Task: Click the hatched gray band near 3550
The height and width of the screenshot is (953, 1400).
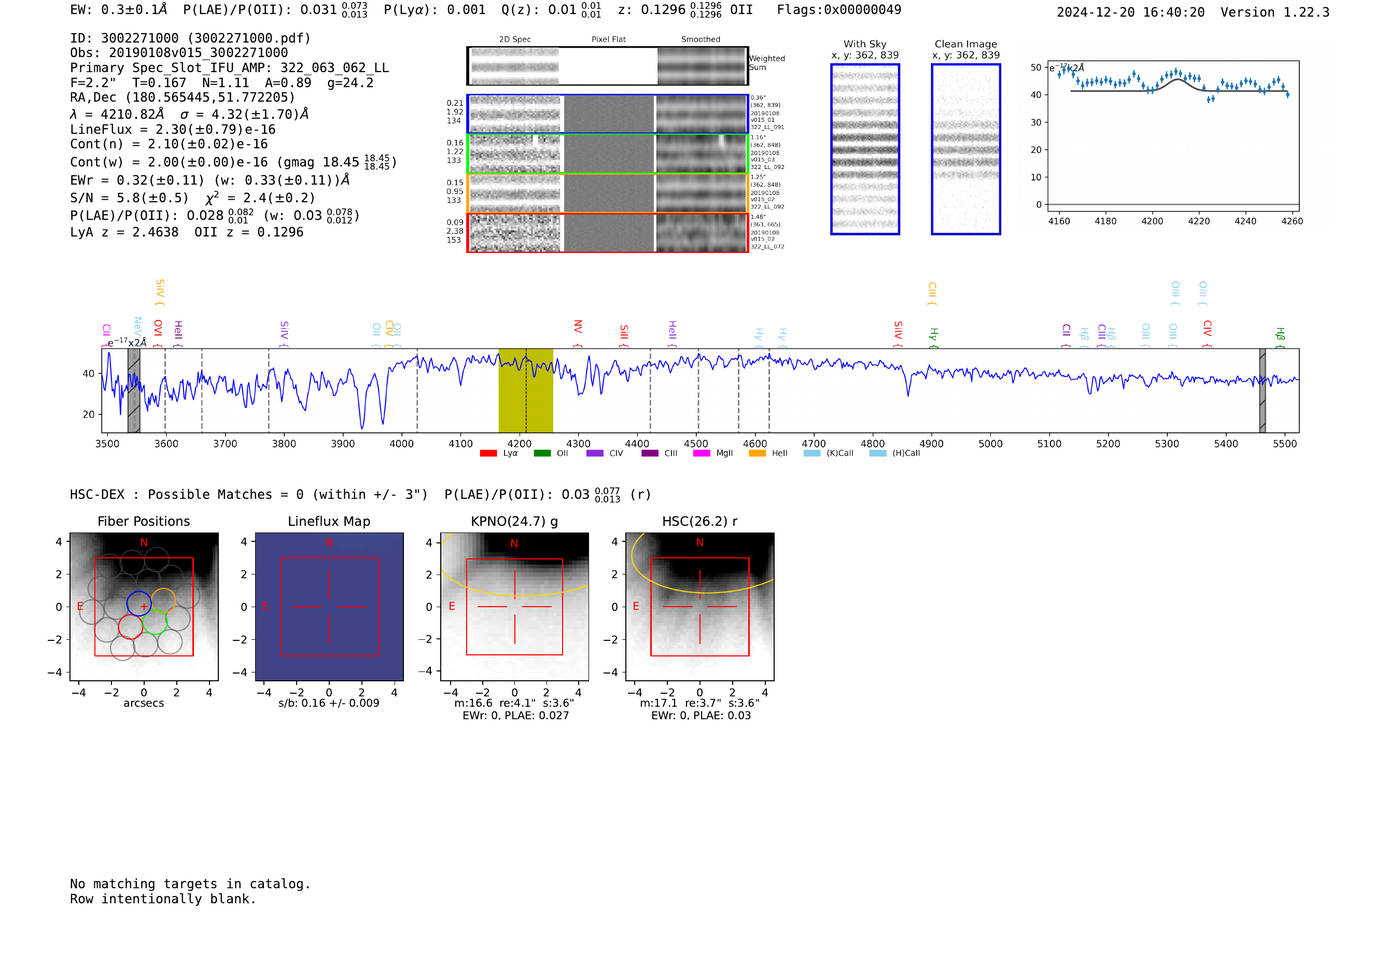Action: pos(134,390)
